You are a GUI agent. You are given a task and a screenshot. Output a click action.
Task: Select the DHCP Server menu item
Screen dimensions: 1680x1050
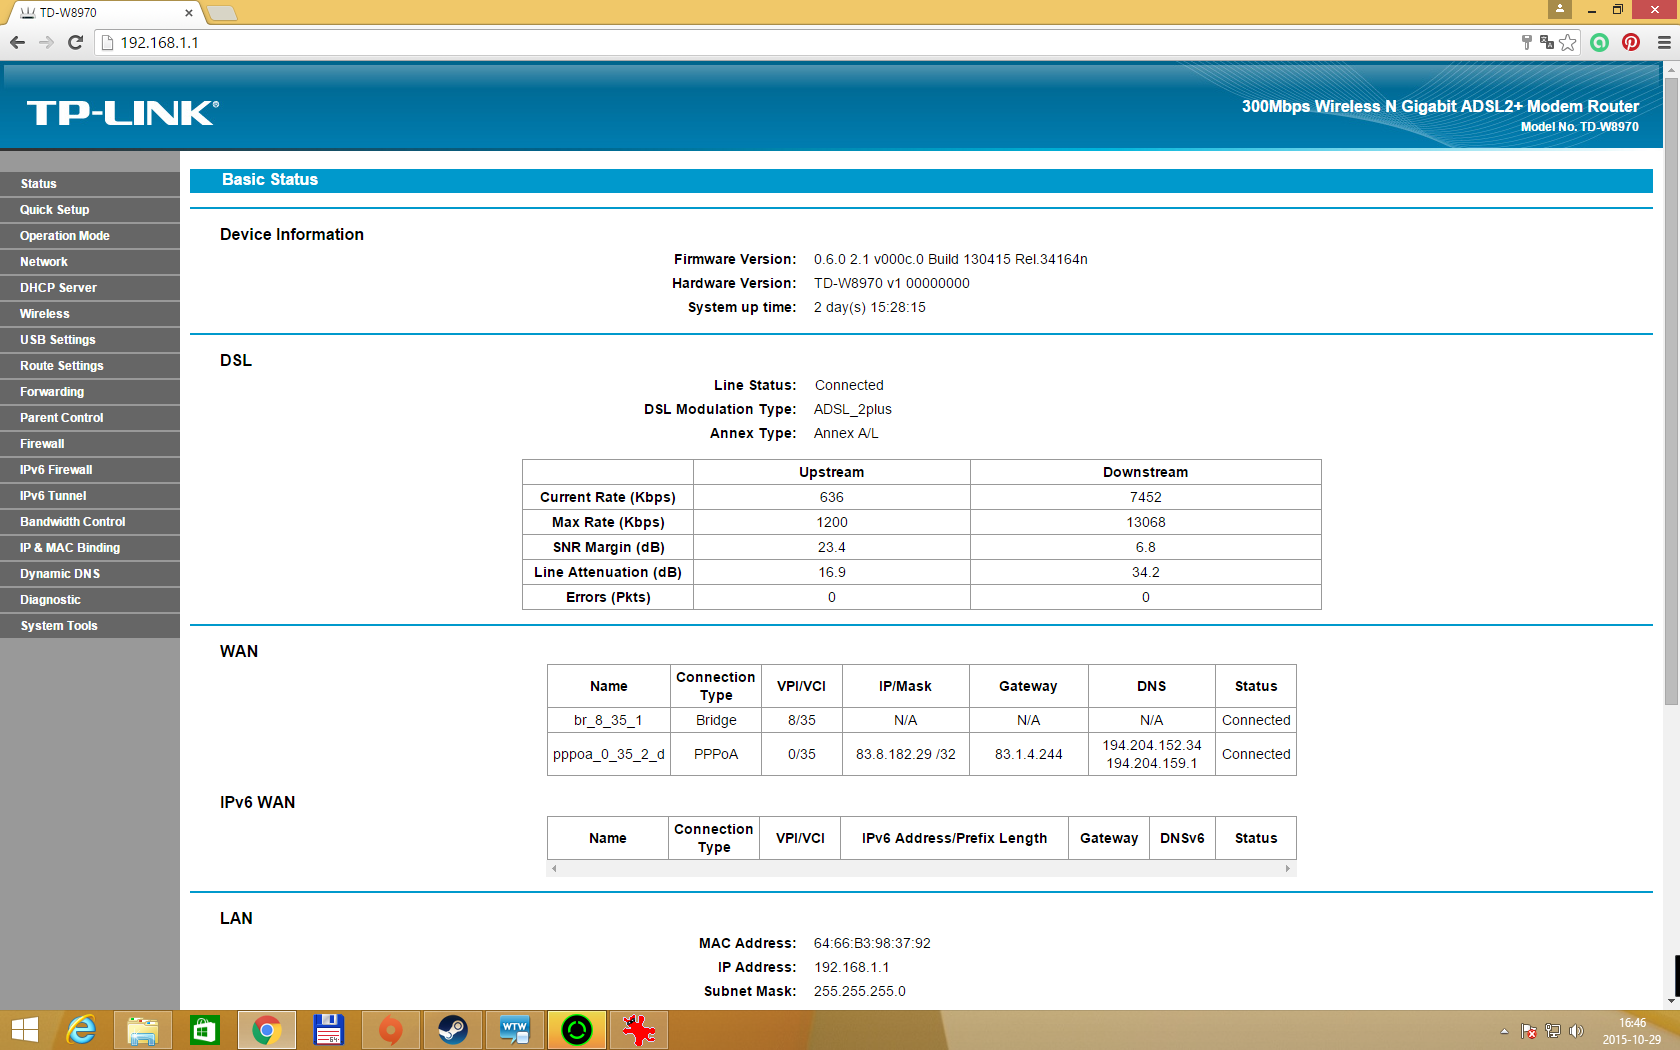[58, 288]
